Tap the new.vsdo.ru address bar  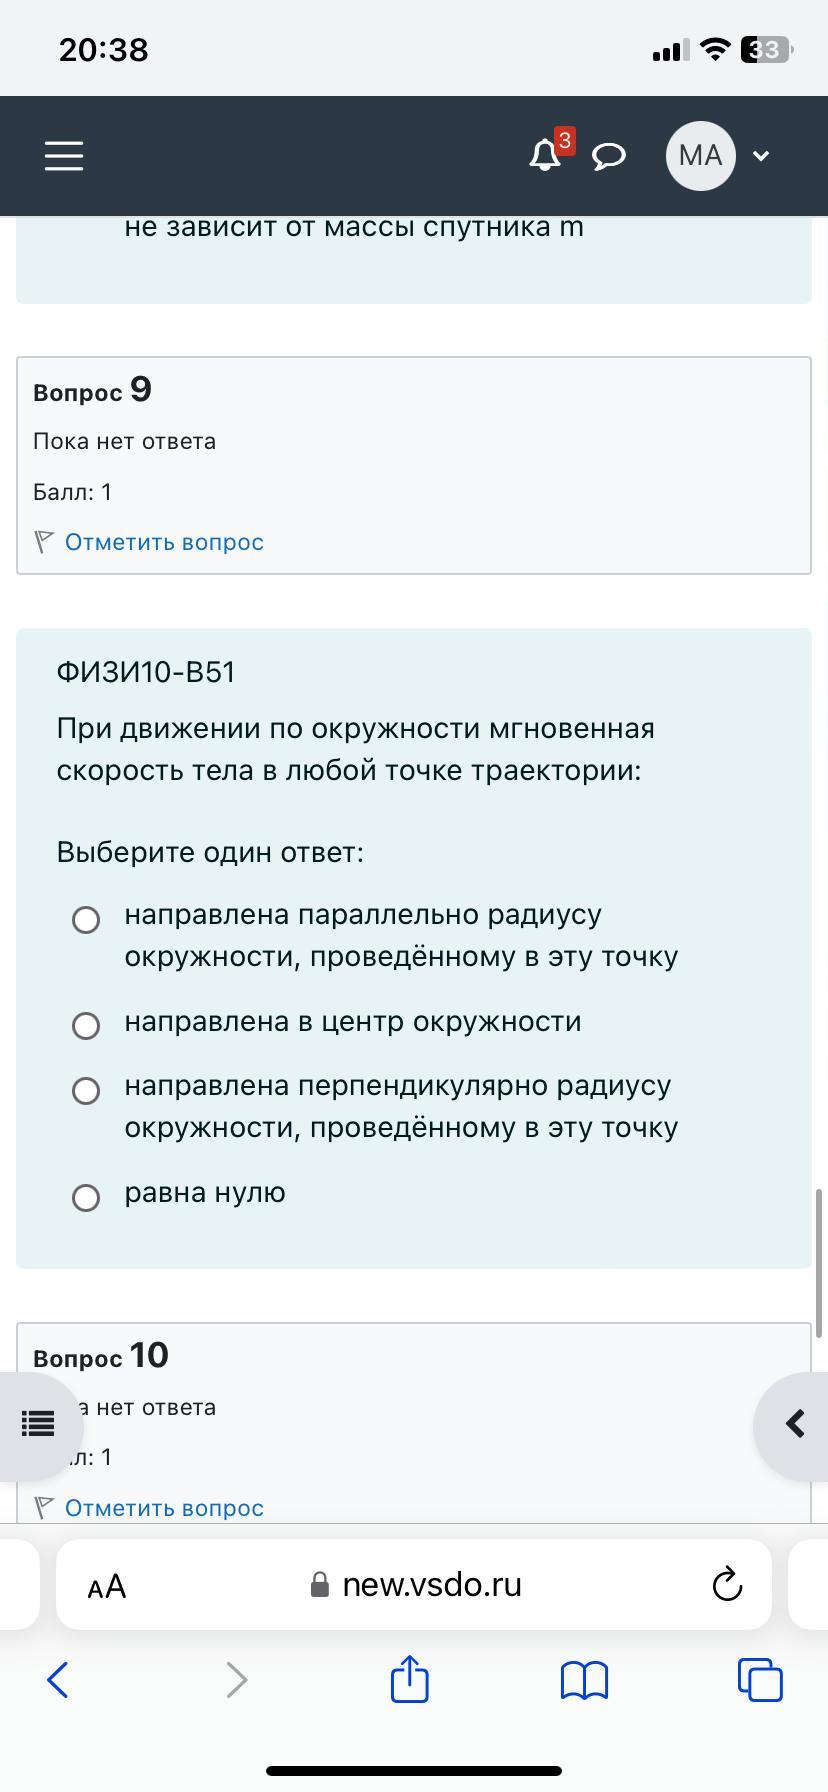click(x=414, y=1585)
